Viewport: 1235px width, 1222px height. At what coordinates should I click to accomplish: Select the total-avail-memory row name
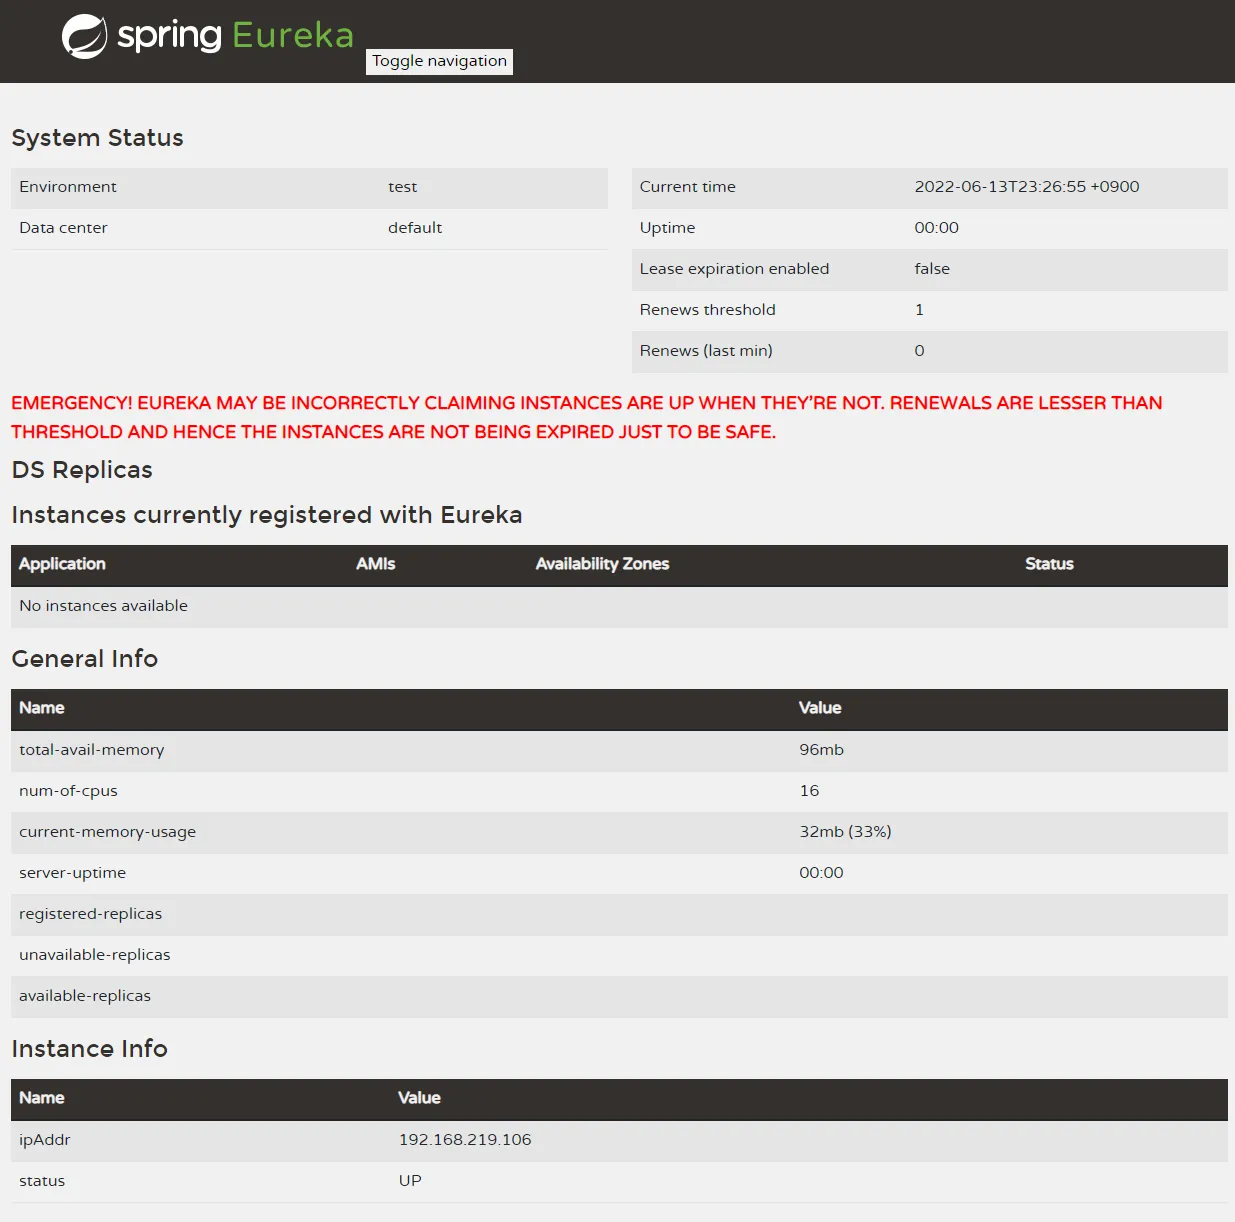tap(92, 750)
